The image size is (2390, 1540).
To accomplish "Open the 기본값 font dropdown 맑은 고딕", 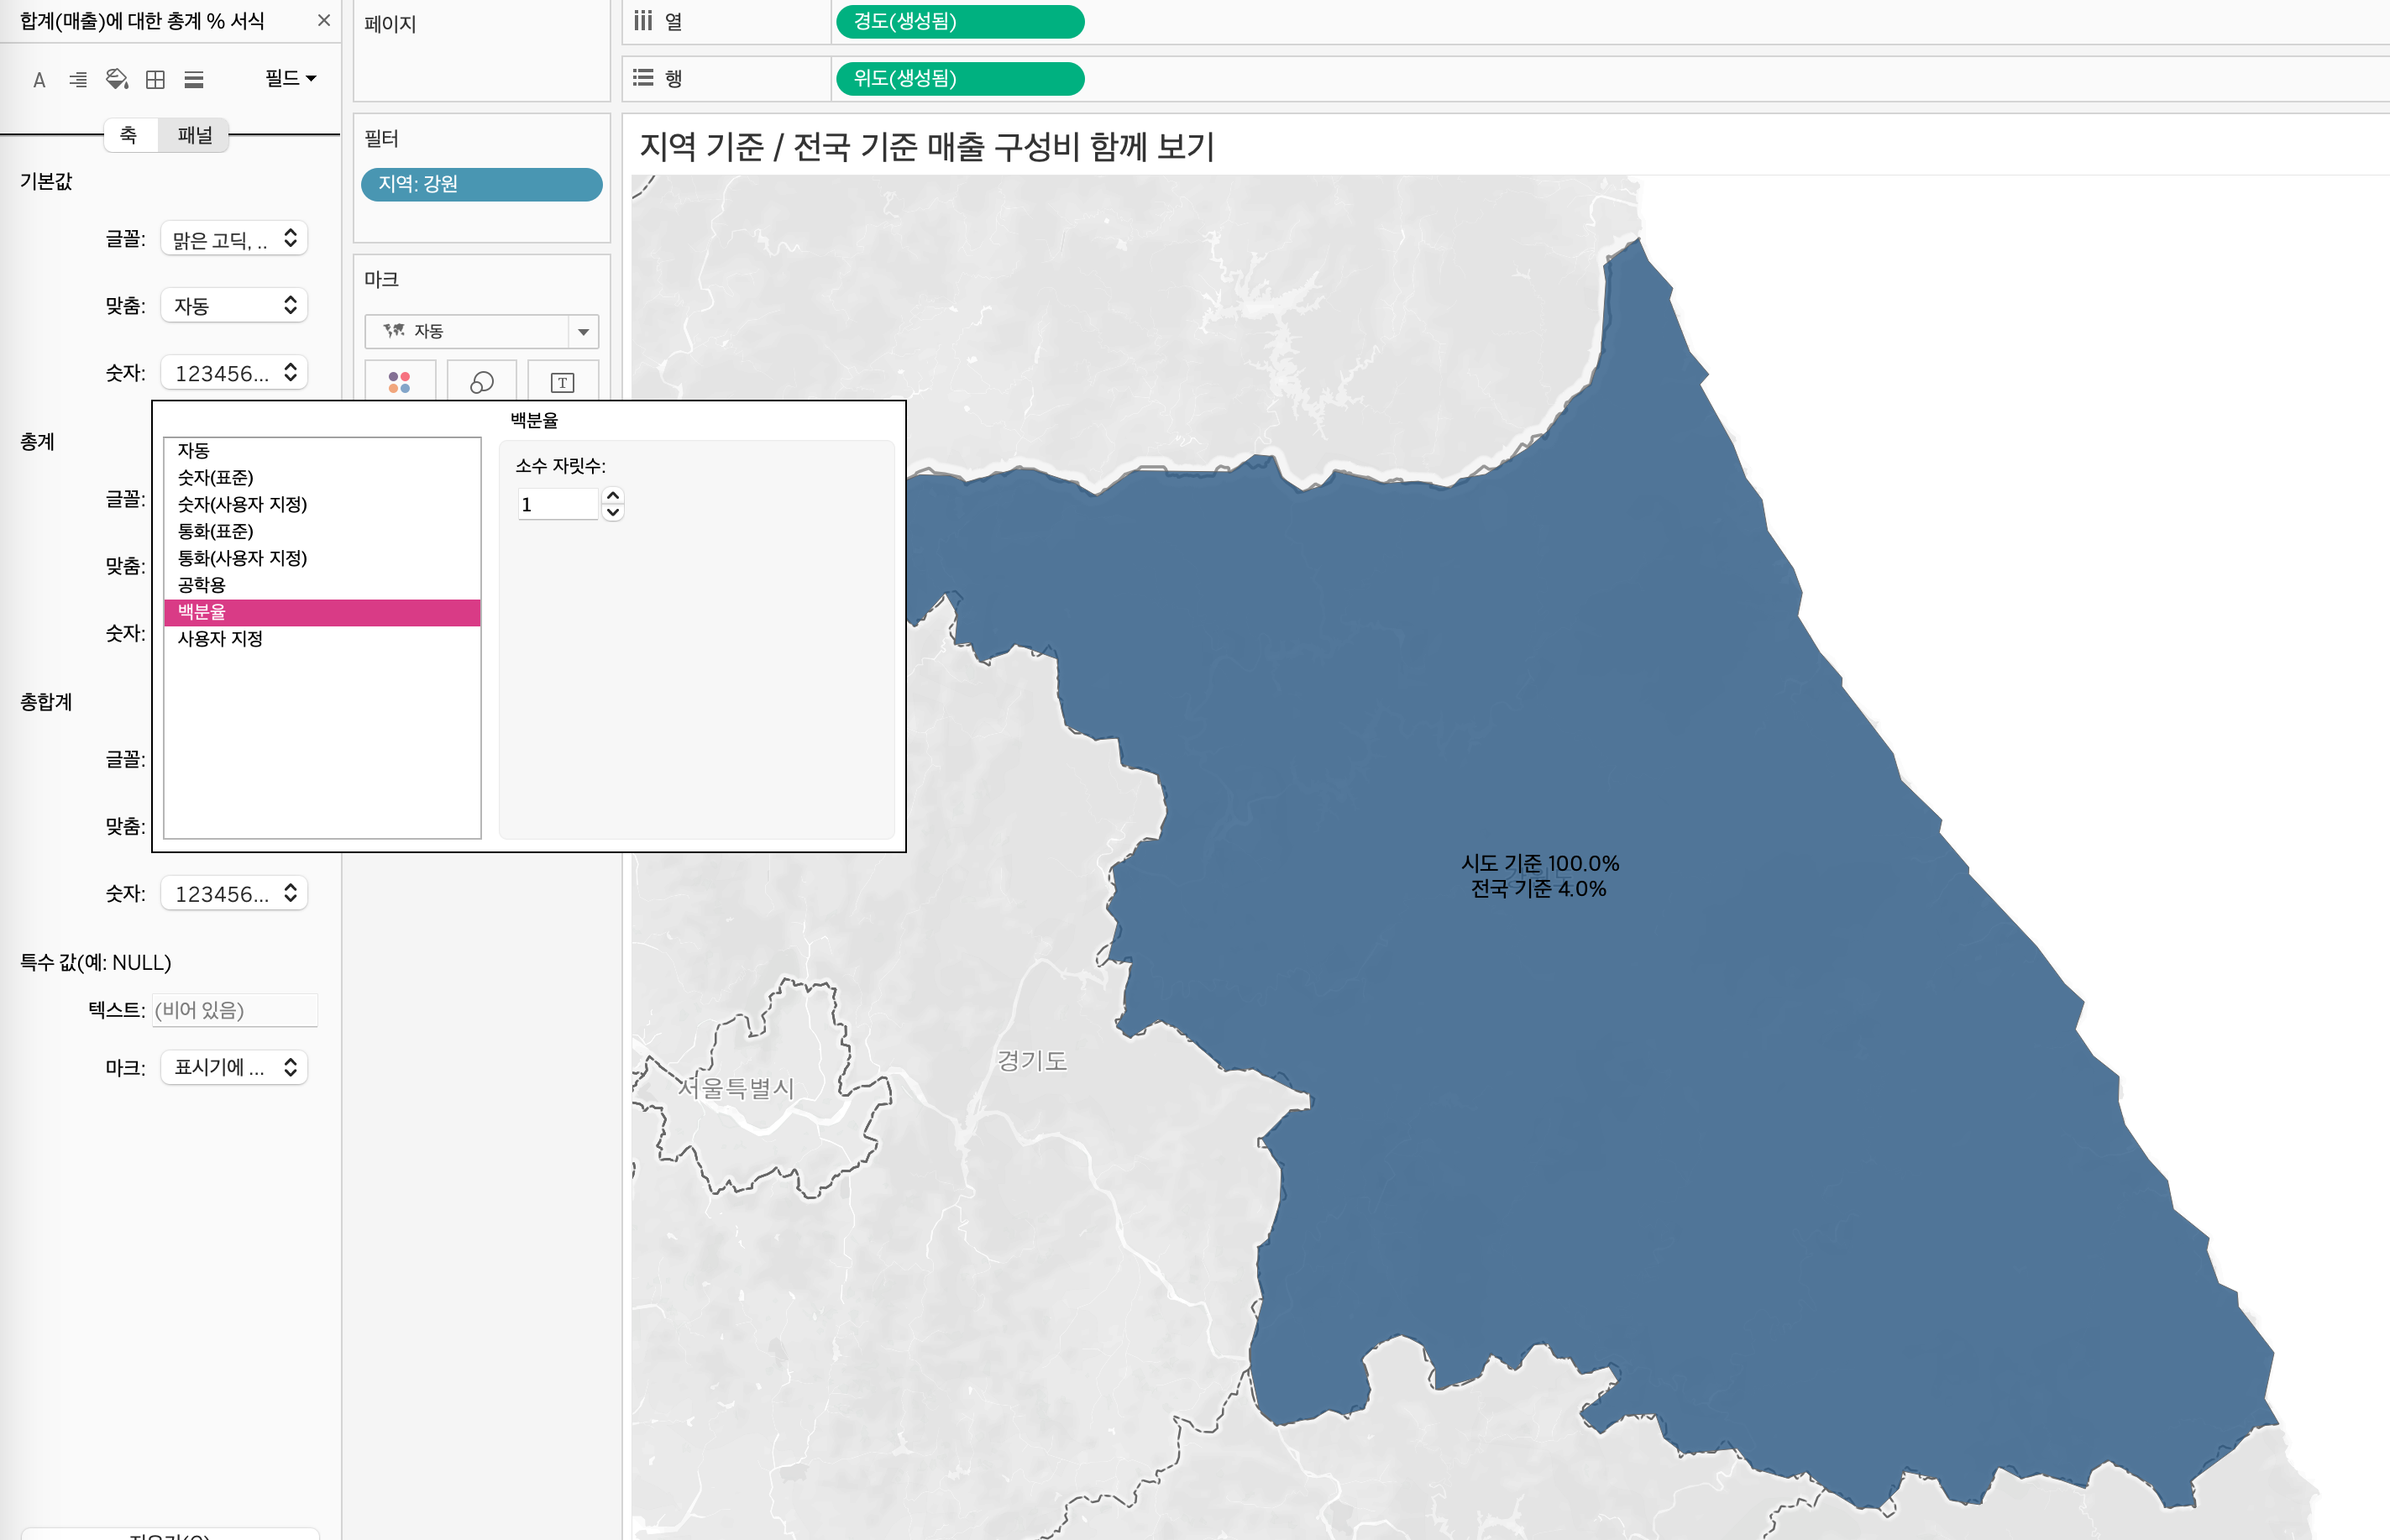I will pyautogui.click(x=234, y=239).
